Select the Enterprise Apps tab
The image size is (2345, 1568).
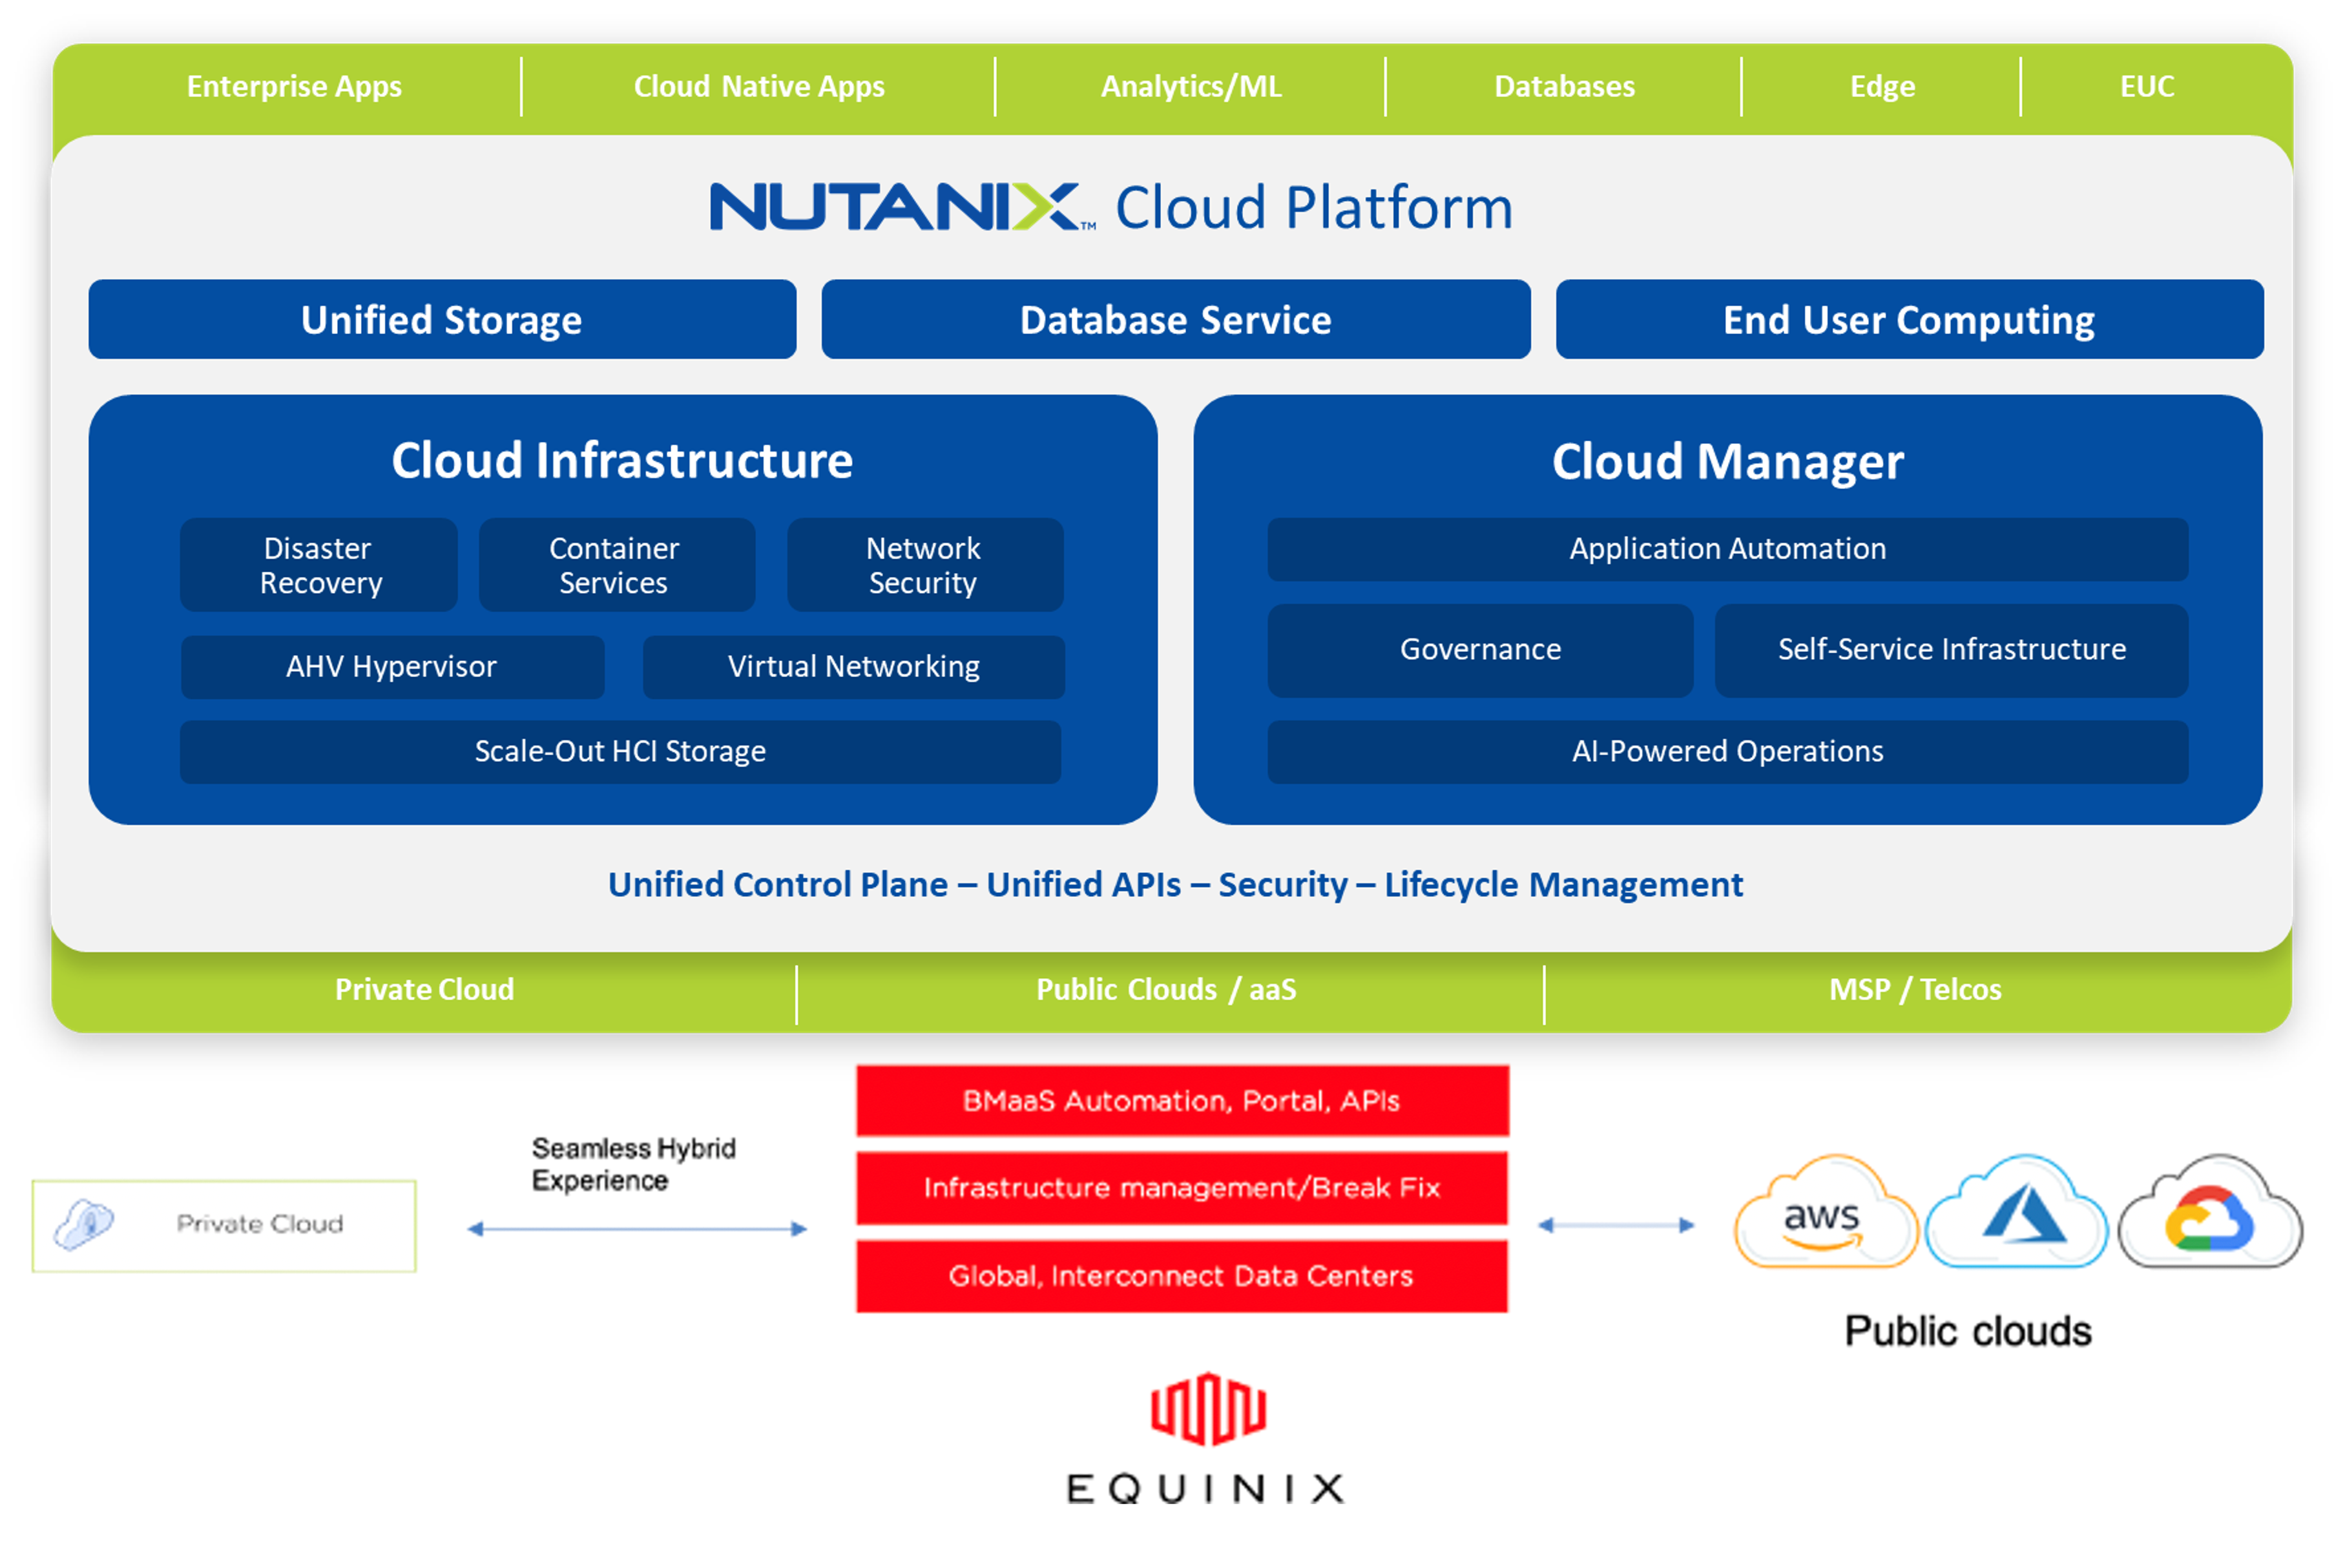tap(294, 87)
